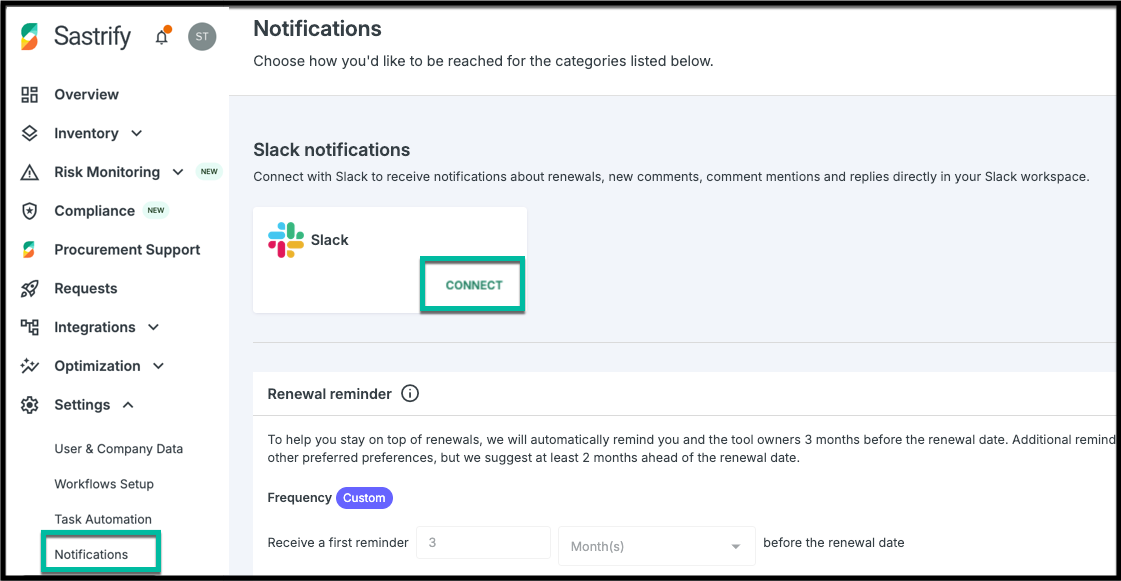Click the Compliance shield icon

30,211
